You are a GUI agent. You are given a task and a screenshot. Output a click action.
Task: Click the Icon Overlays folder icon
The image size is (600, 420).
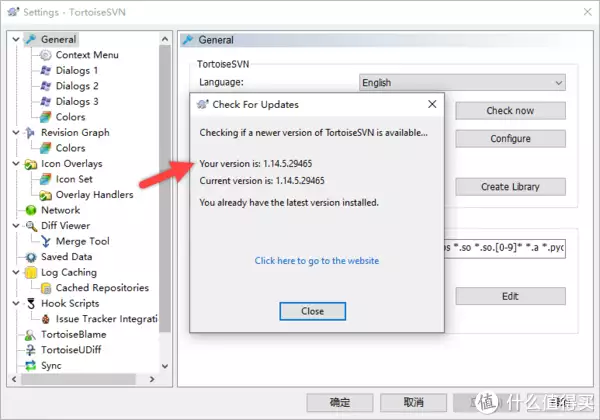31,164
